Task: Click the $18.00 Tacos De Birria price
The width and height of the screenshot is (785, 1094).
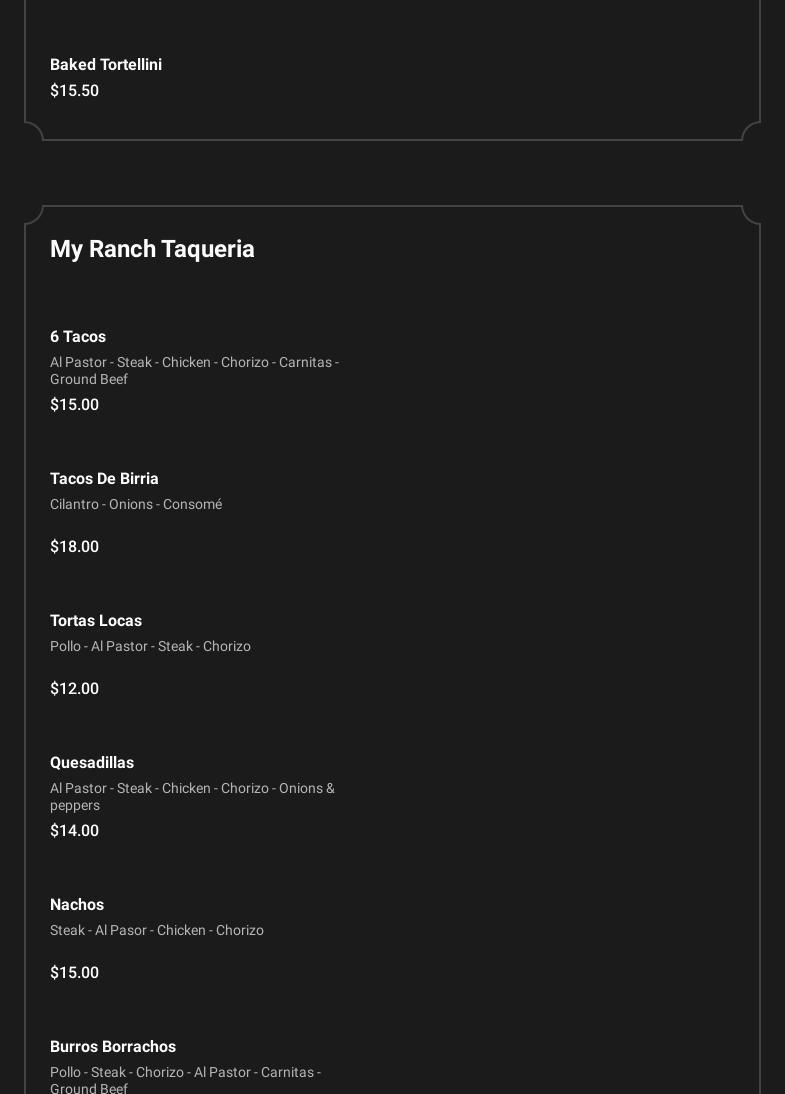Action: (74, 547)
